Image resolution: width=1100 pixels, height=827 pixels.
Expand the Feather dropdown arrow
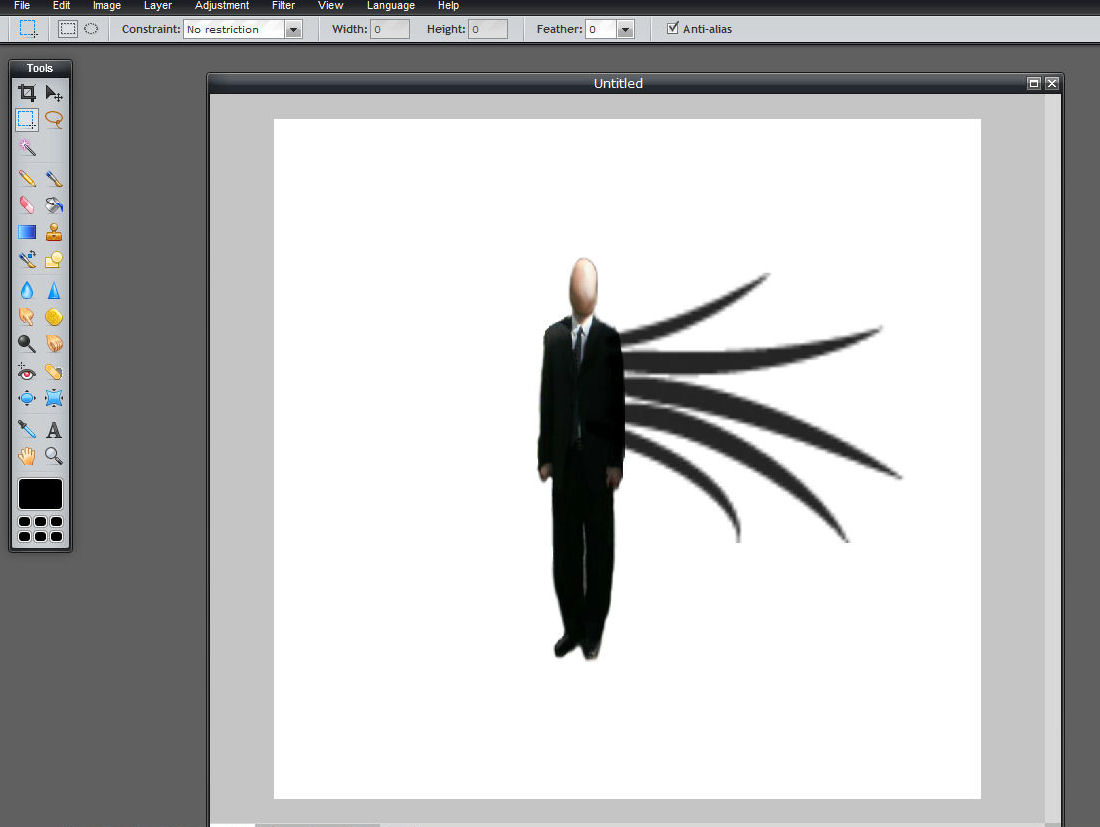626,29
